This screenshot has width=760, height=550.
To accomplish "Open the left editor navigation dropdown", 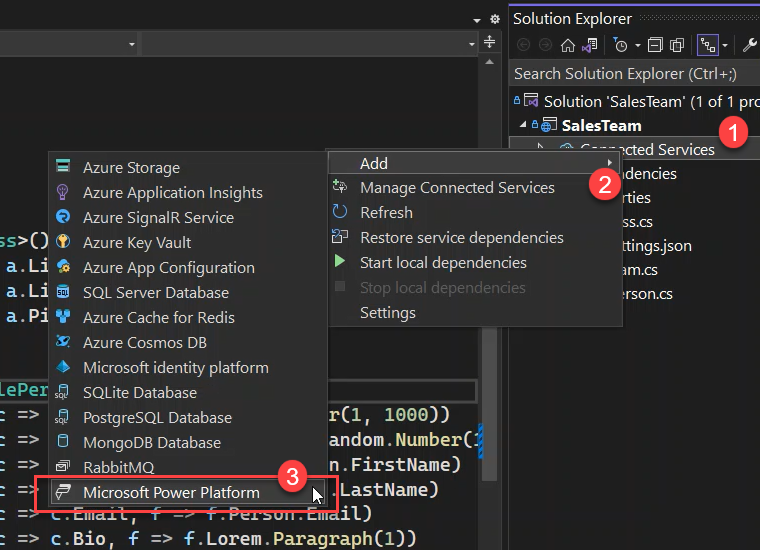I will pyautogui.click(x=132, y=44).
